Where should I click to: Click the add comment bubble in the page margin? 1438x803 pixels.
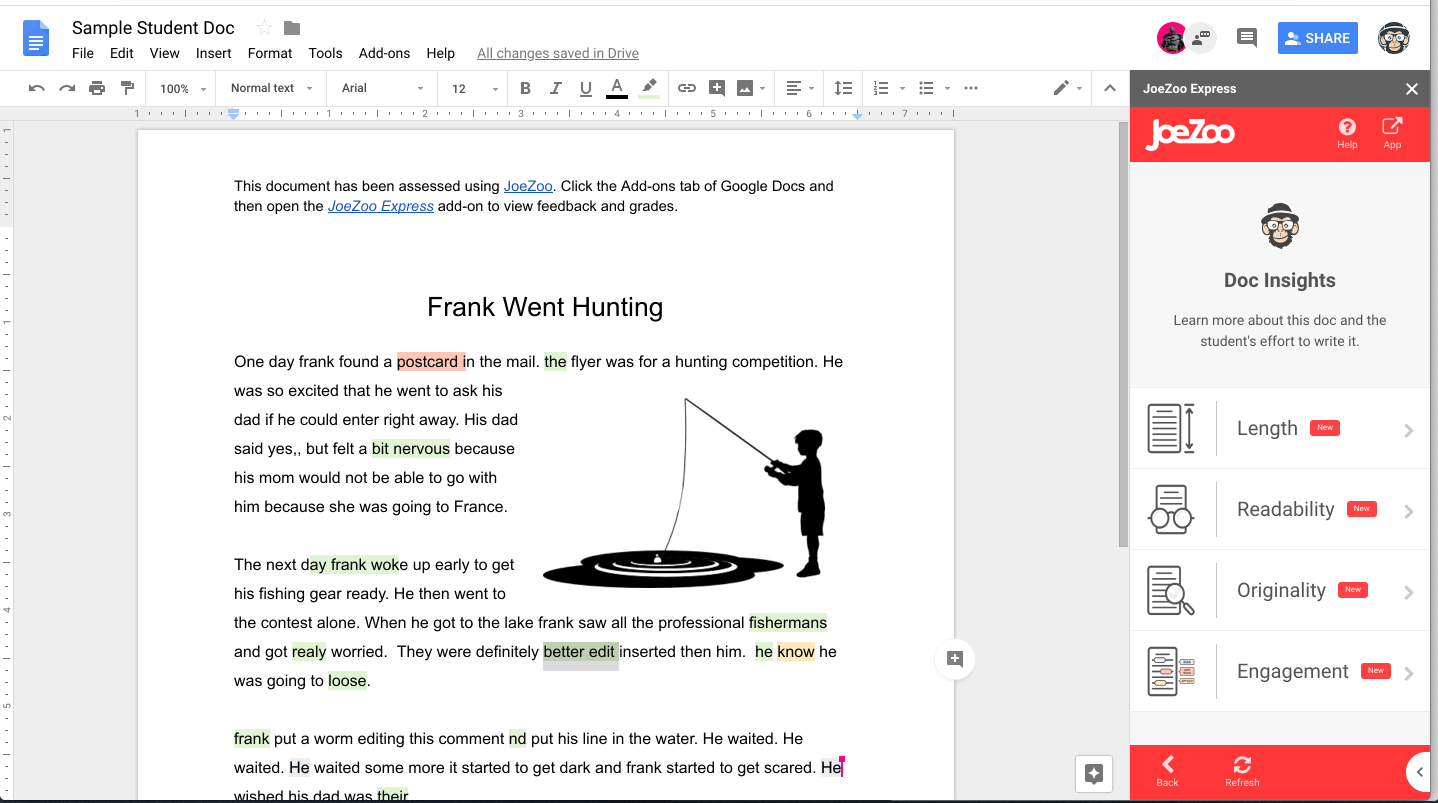(955, 659)
